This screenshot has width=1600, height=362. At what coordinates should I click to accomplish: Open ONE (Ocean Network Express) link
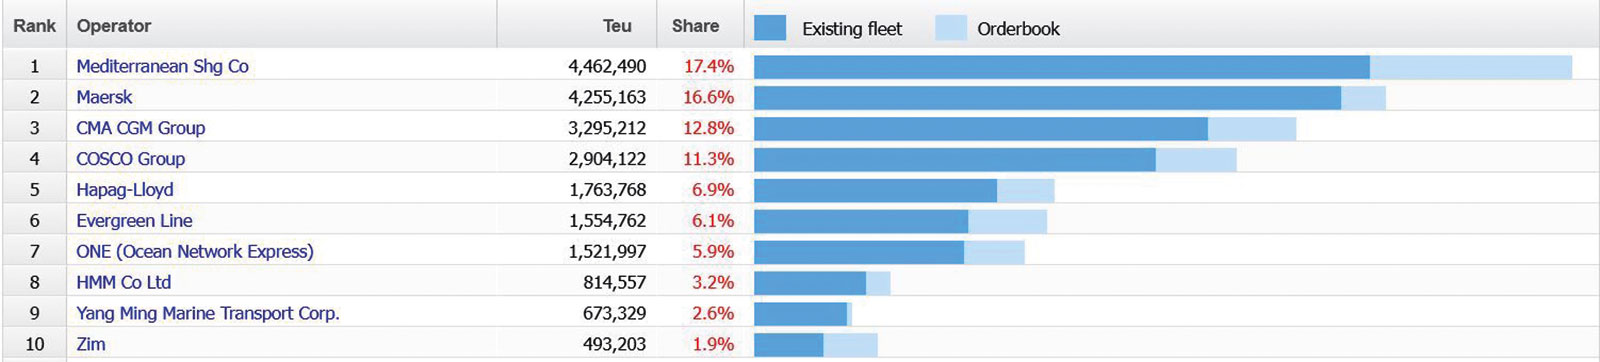(x=195, y=252)
